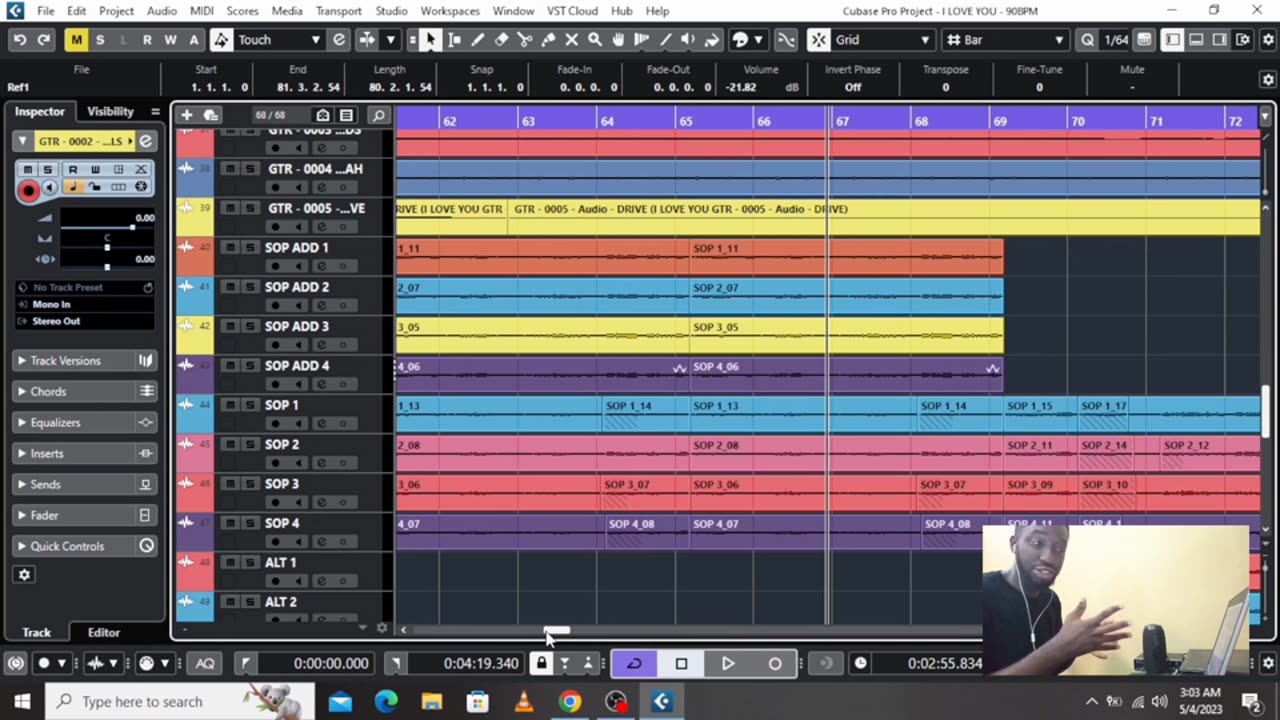1280x720 pixels.
Task: Open the 1/64 quantize preset dropdown
Action: pos(1117,40)
